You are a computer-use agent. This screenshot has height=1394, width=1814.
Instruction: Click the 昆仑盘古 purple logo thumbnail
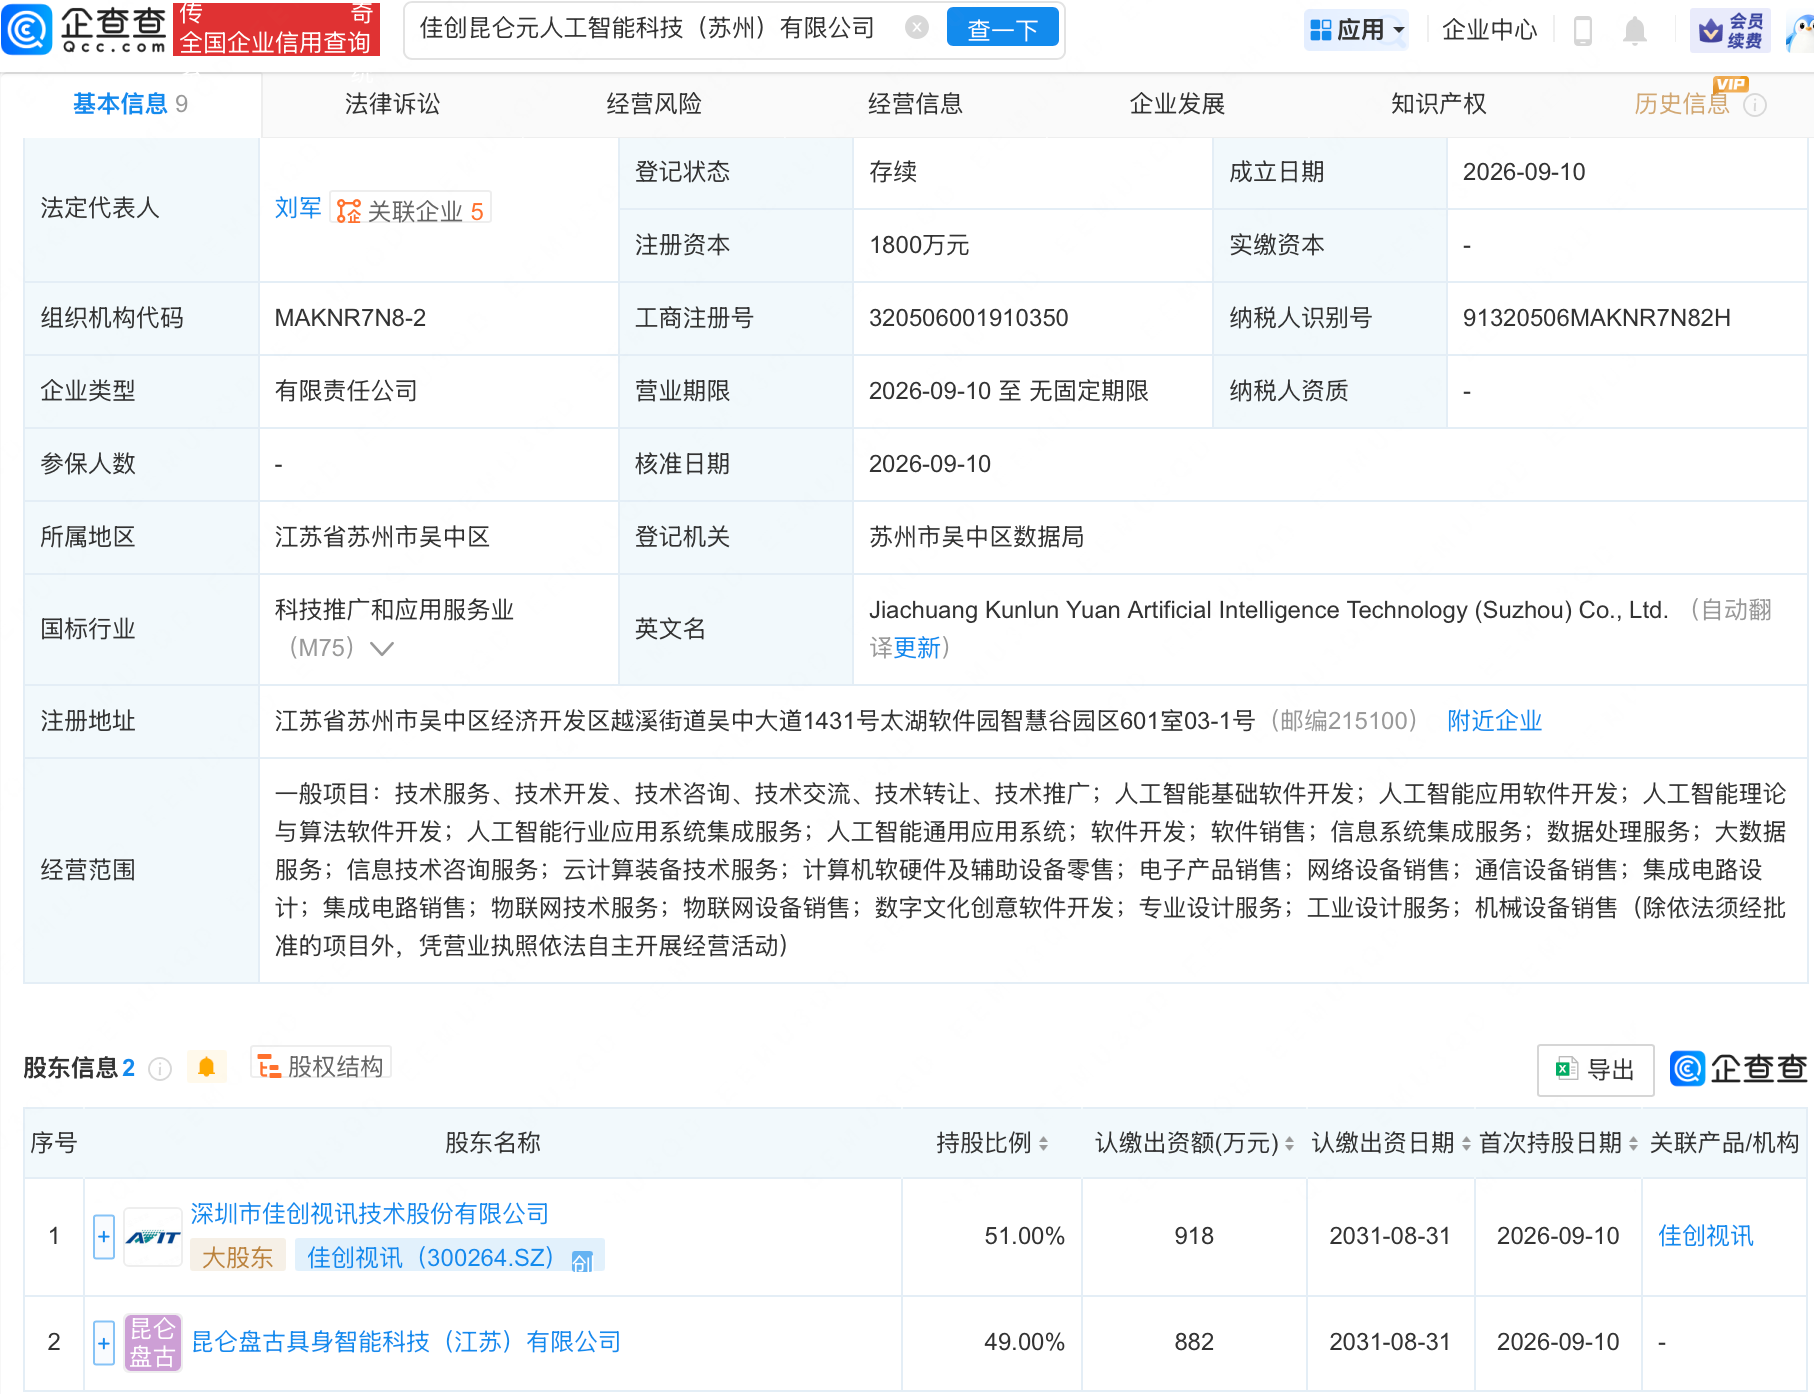(153, 1343)
